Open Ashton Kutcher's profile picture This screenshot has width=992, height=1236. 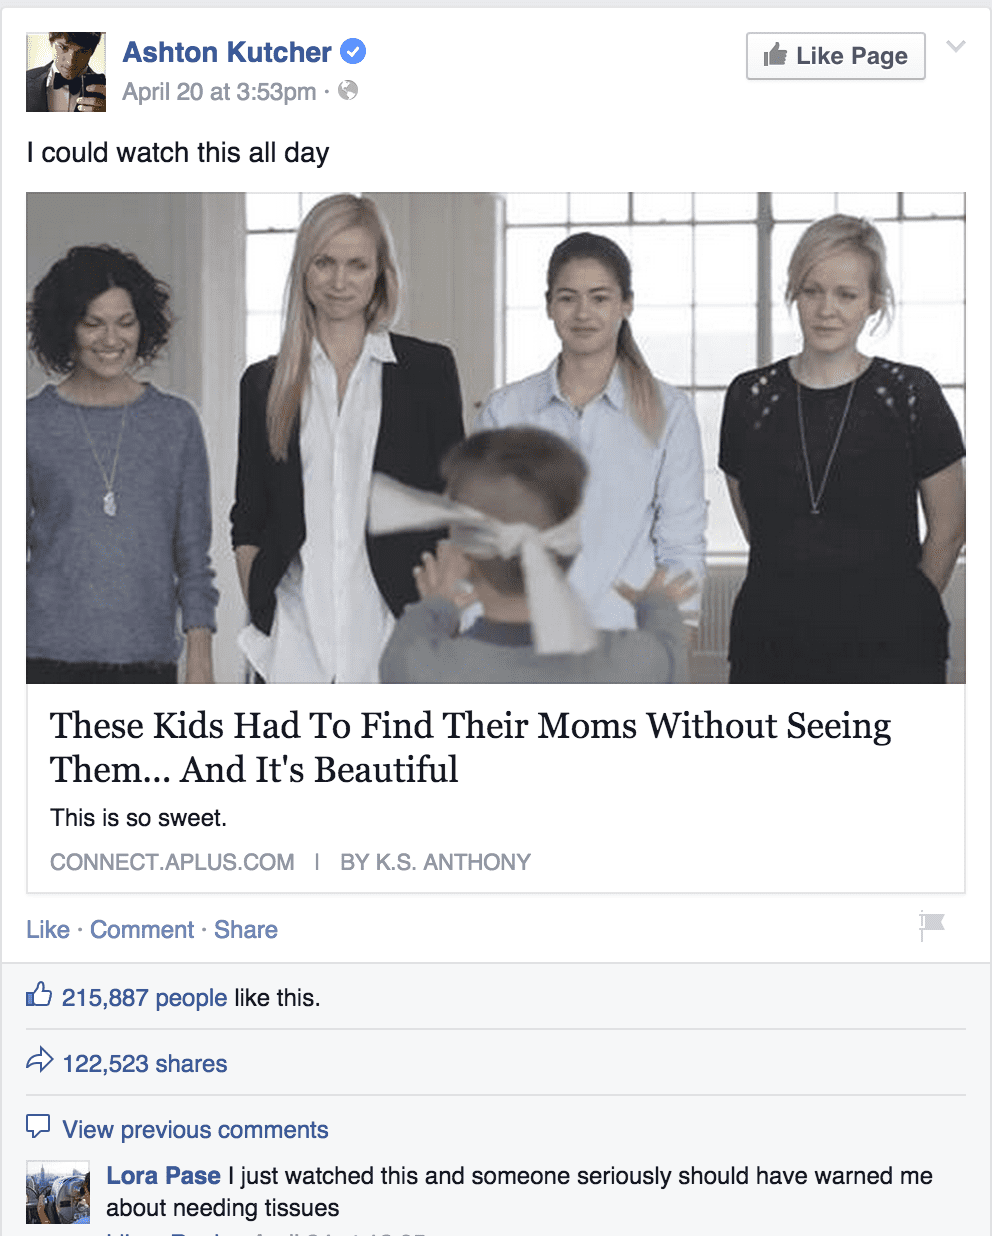[x=66, y=71]
